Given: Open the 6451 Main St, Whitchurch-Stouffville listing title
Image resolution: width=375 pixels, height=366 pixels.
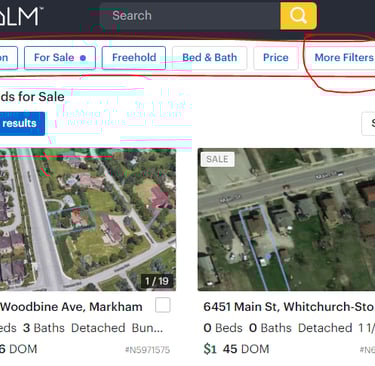Looking at the screenshot, I should click(289, 307).
